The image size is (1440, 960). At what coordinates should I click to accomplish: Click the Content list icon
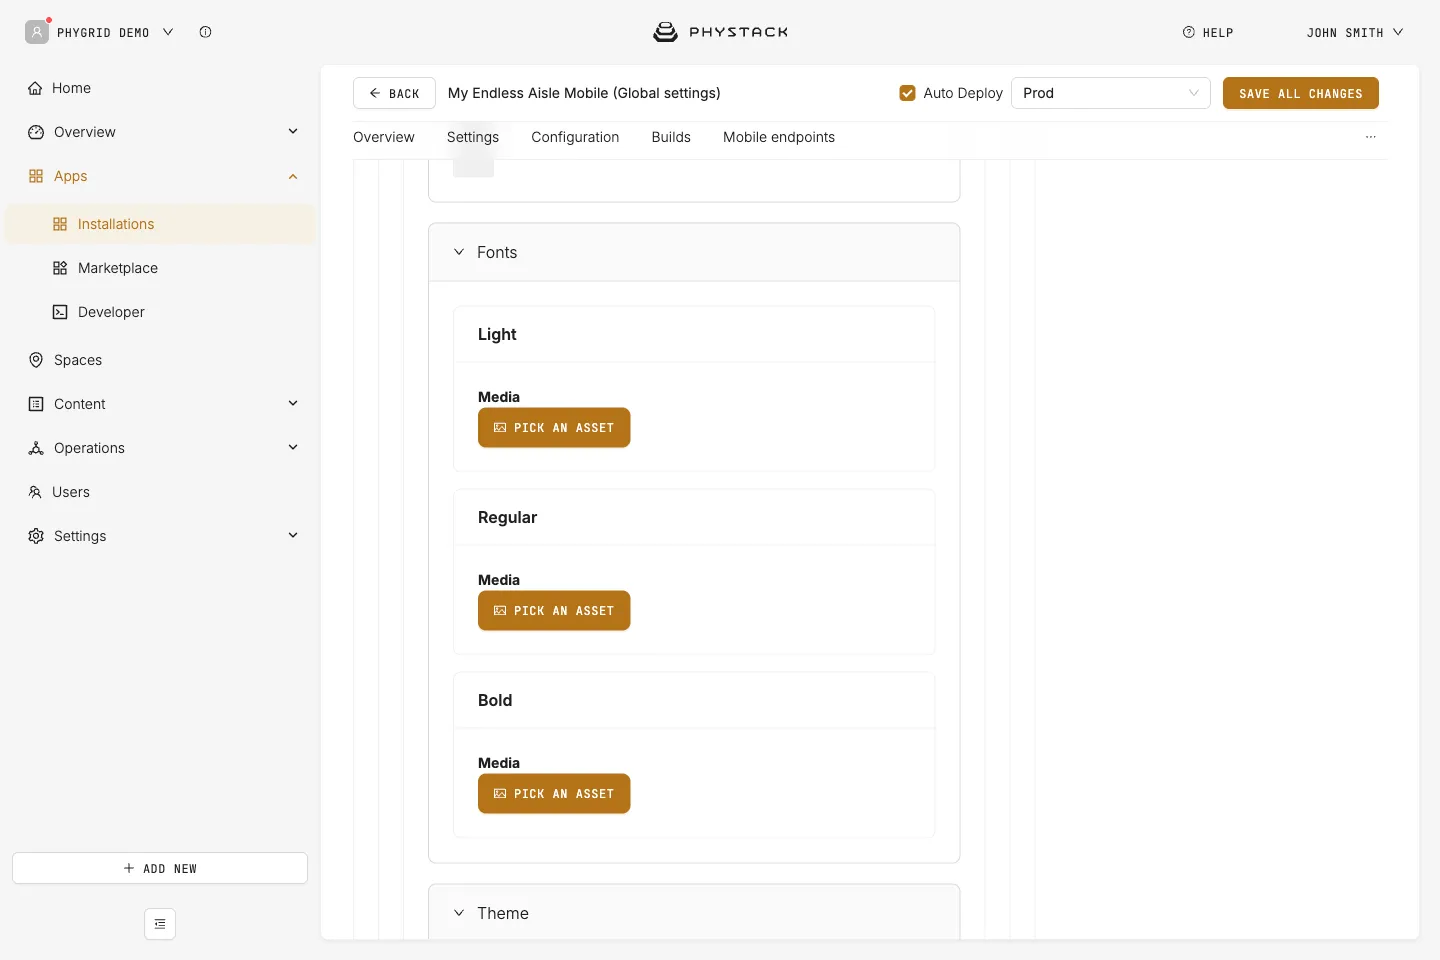coord(36,404)
